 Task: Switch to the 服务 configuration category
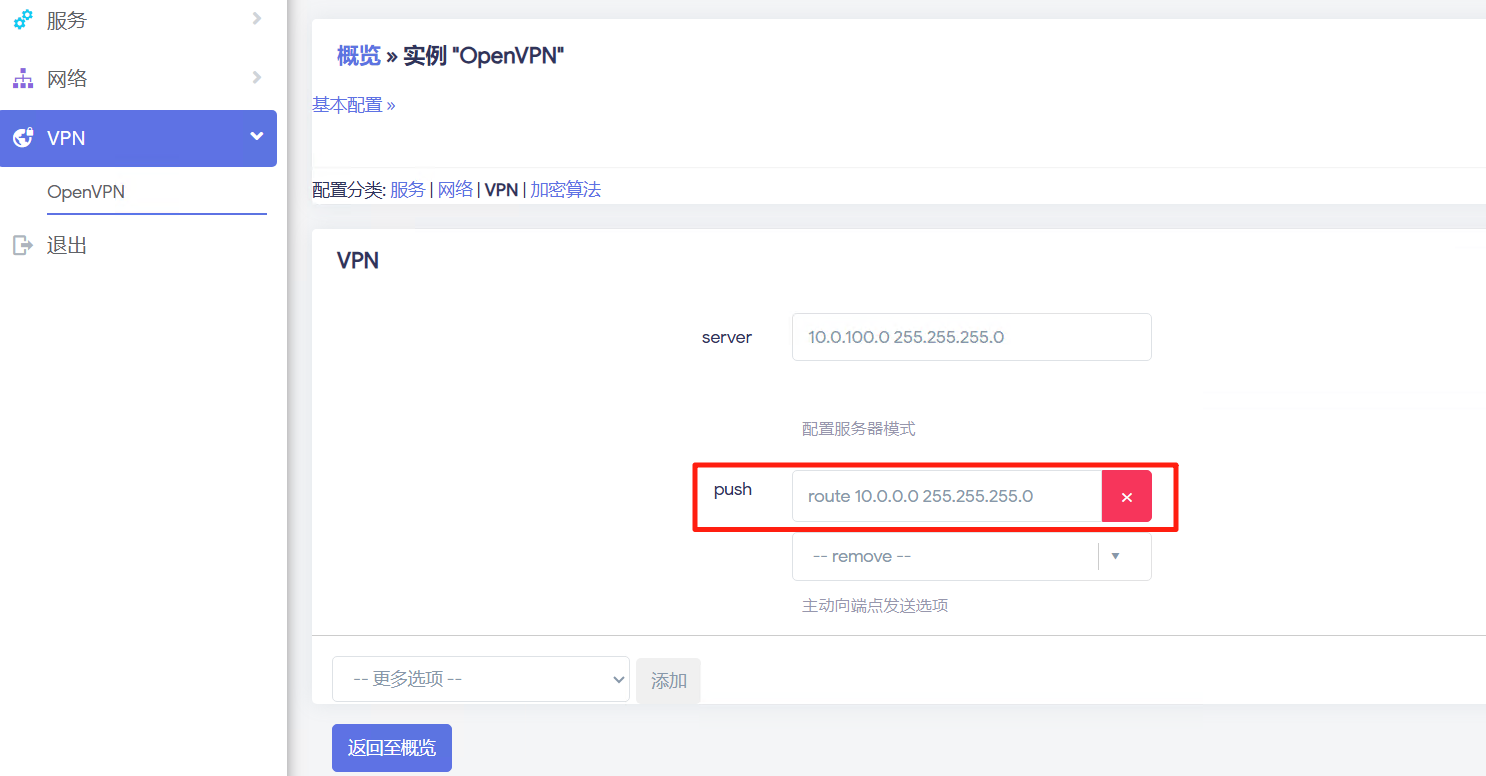coord(407,190)
